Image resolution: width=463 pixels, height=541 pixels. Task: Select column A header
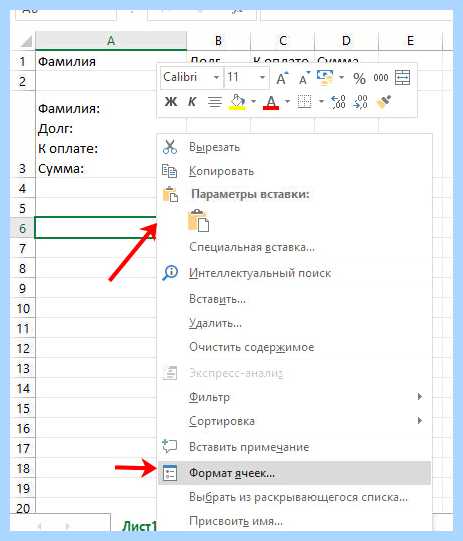tap(111, 41)
